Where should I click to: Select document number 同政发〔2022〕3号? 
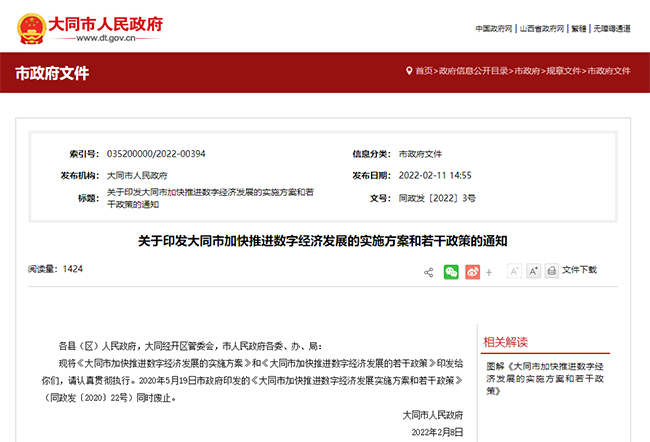(x=437, y=198)
